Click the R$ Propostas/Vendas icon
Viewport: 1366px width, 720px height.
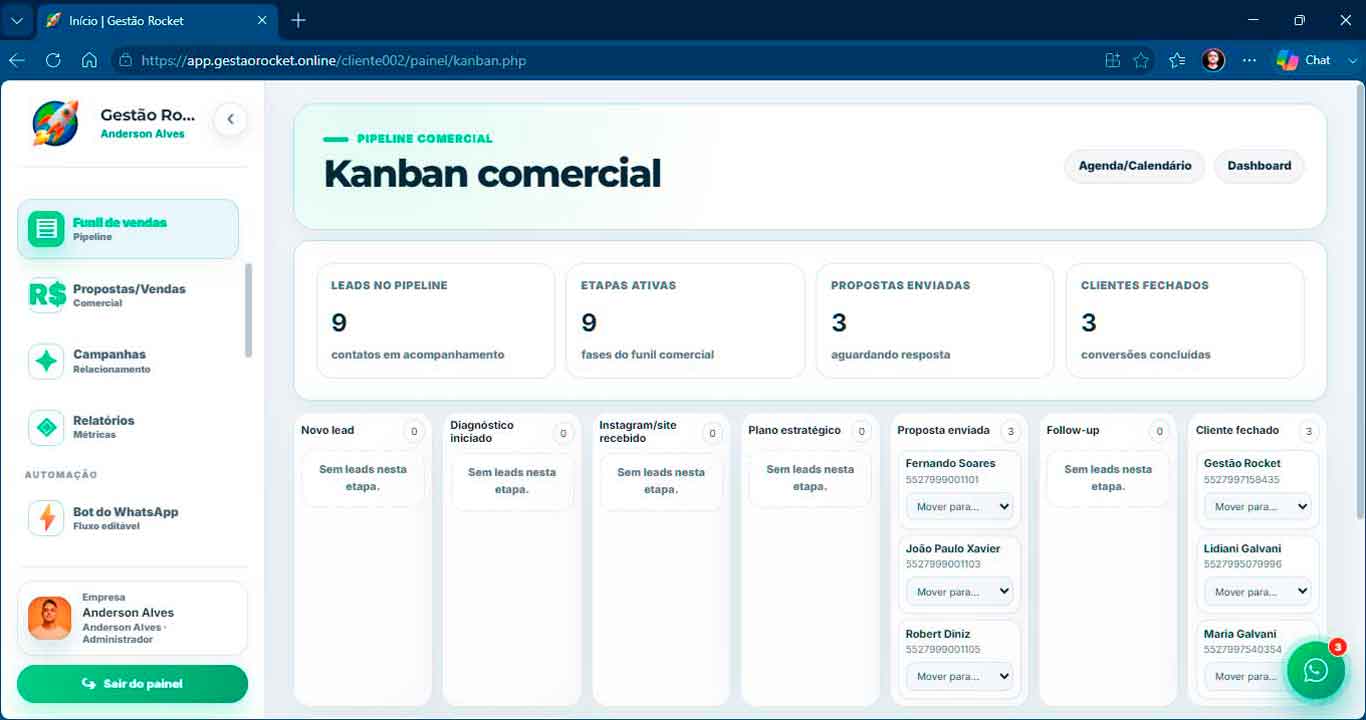click(47, 295)
